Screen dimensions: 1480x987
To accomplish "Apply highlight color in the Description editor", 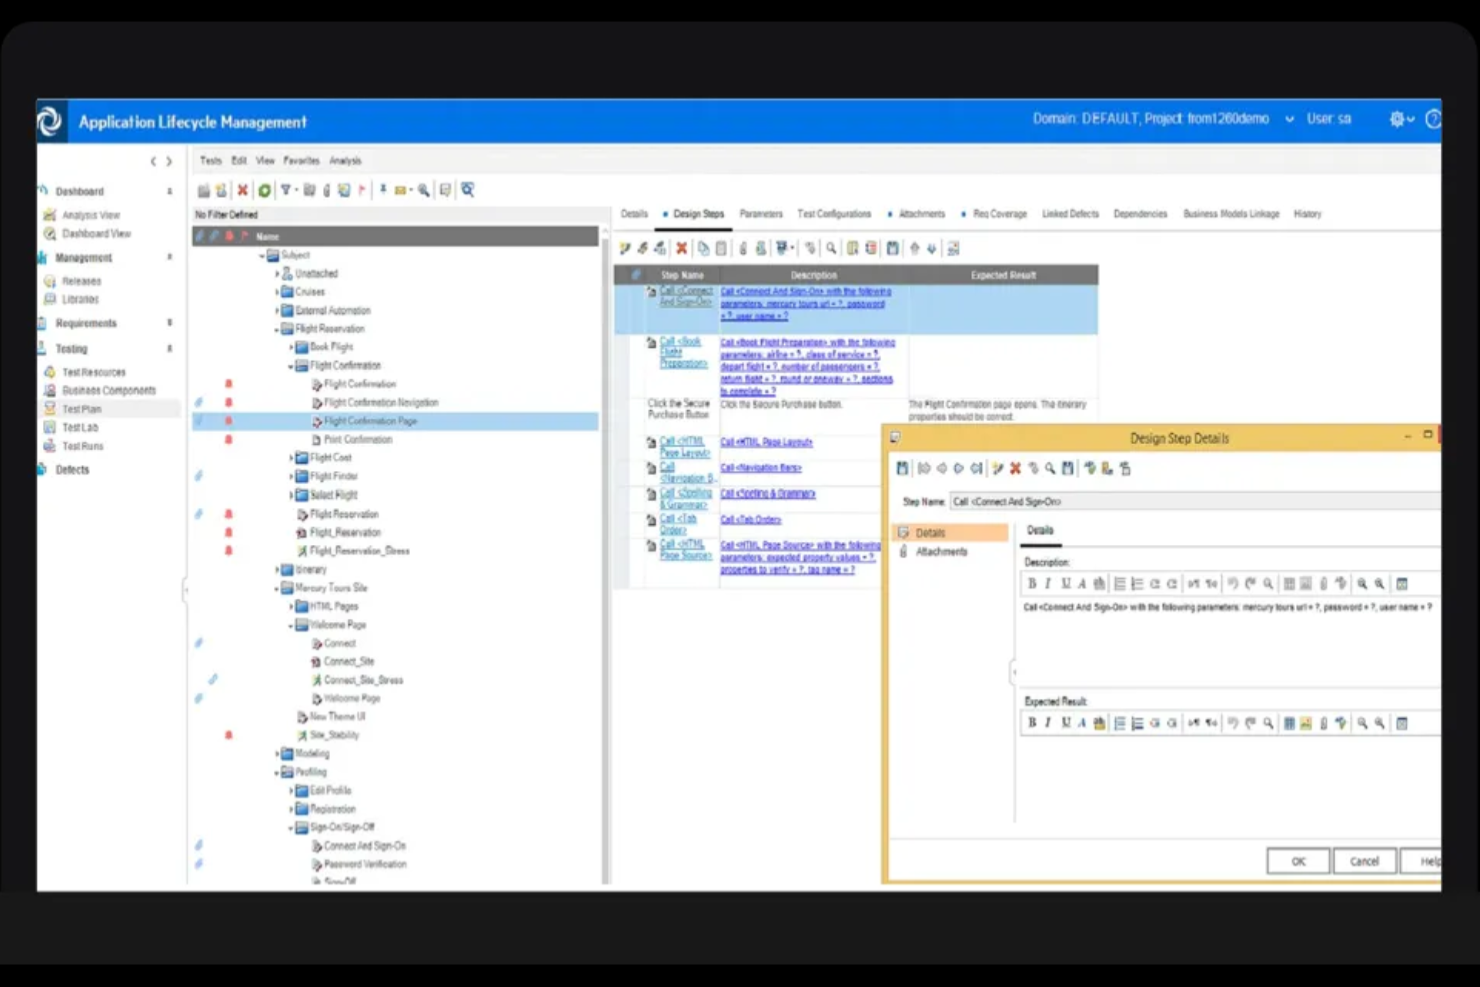I will (x=1099, y=583).
